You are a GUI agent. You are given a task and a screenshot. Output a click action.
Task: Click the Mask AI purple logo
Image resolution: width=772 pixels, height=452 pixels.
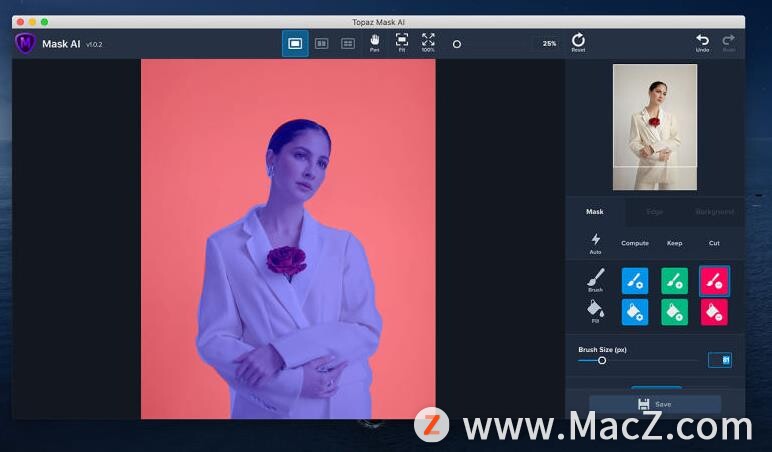[25, 43]
